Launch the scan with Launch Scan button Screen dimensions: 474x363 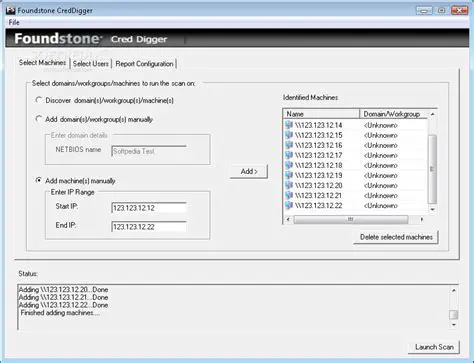(434, 347)
